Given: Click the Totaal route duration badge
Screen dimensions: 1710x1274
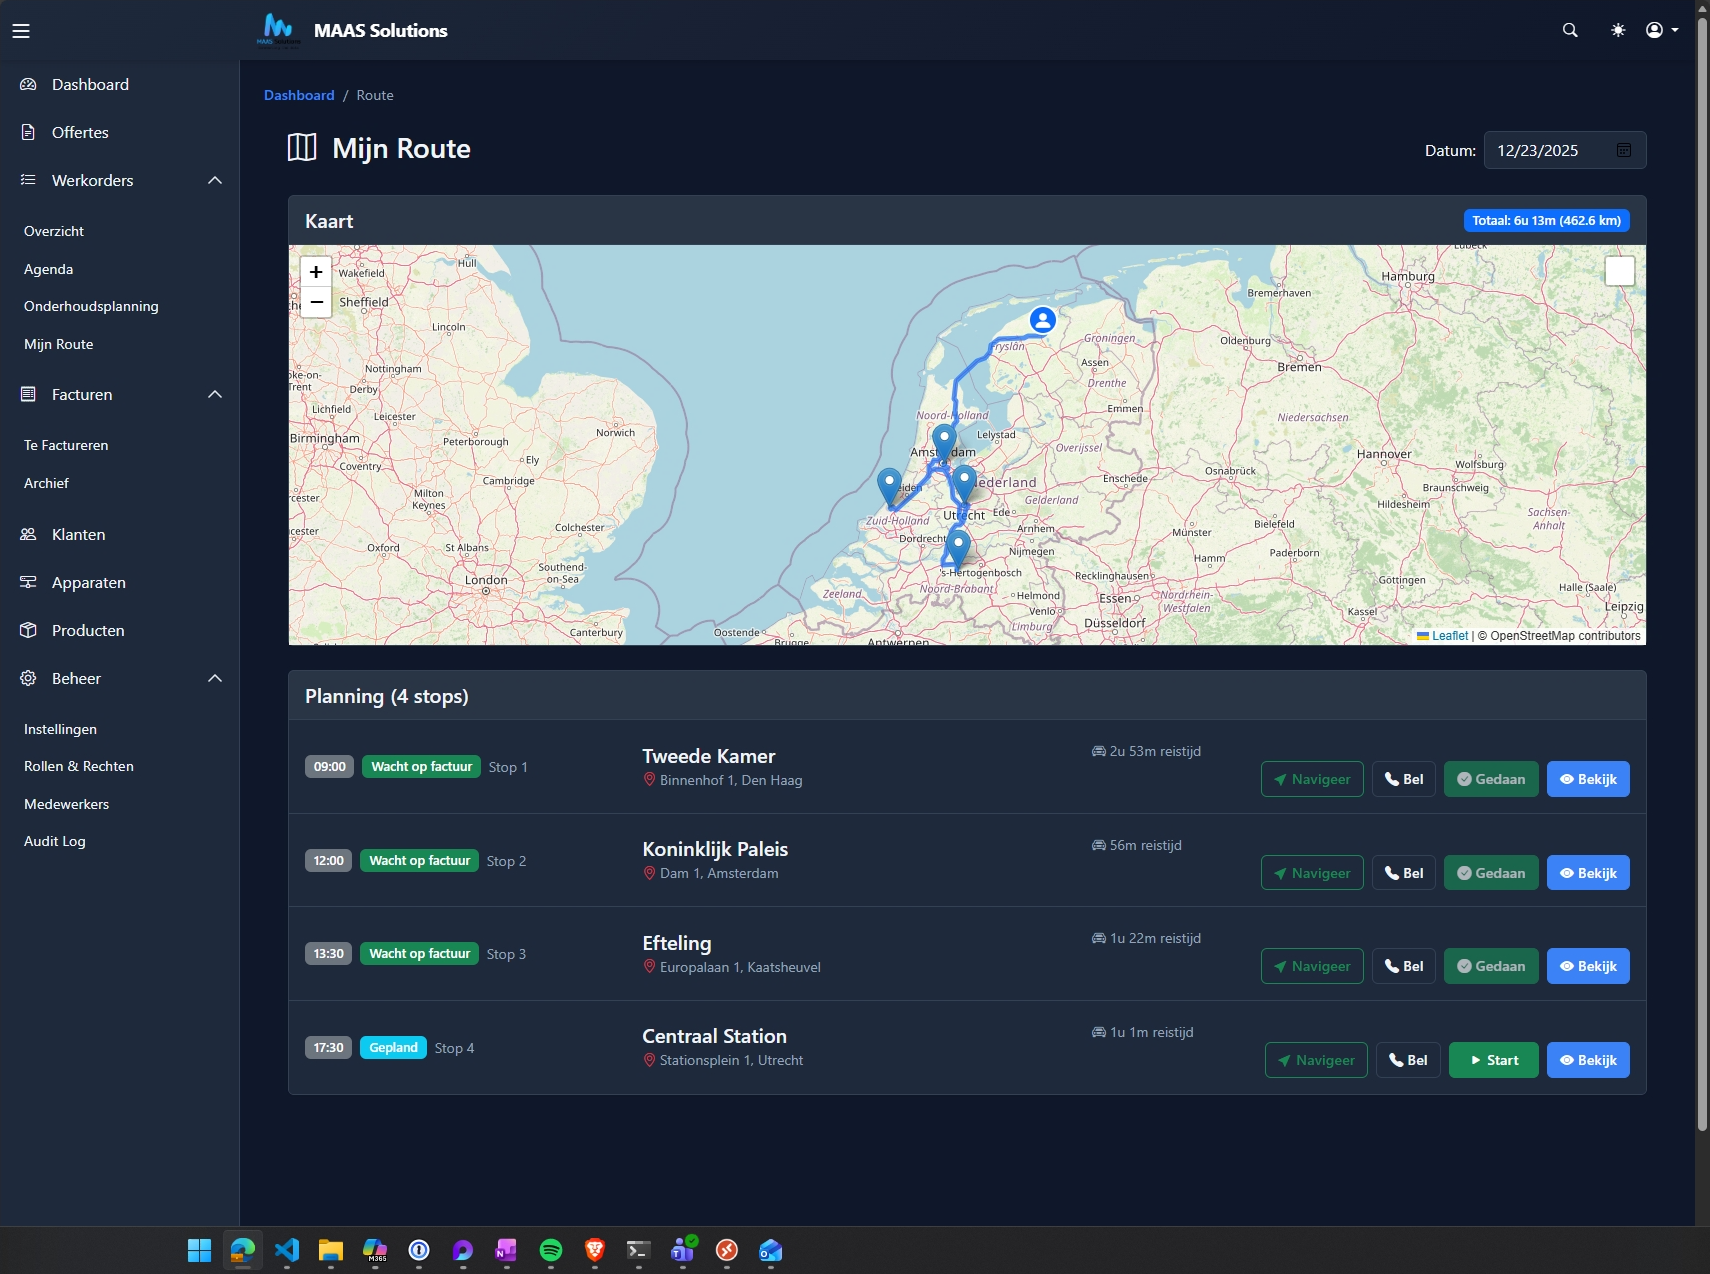Looking at the screenshot, I should click(x=1545, y=219).
